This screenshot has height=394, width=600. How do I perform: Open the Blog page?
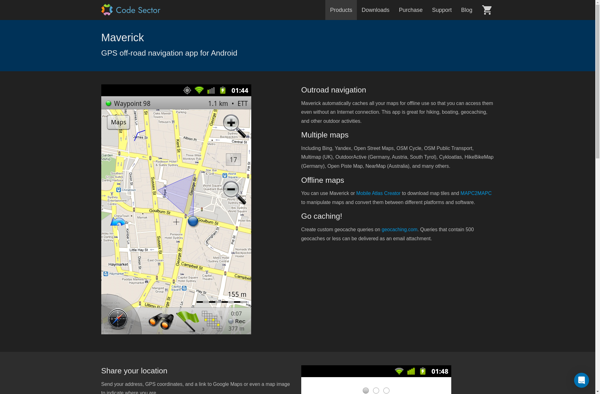pyautogui.click(x=466, y=10)
